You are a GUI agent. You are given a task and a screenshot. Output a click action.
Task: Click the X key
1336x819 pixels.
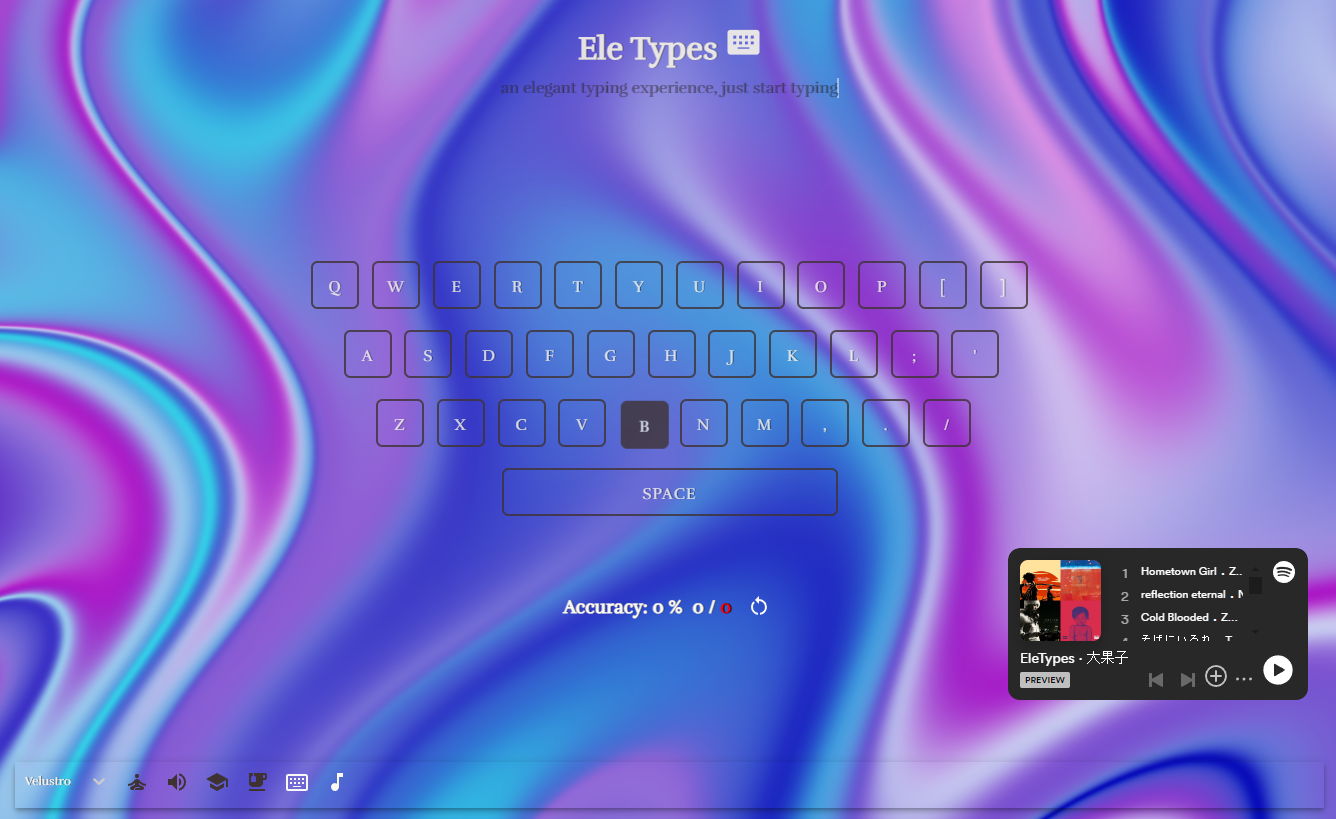click(x=460, y=423)
